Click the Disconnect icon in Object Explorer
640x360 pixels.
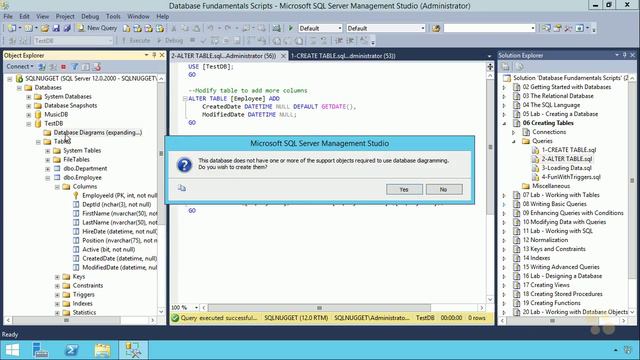pyautogui.click(x=53, y=67)
